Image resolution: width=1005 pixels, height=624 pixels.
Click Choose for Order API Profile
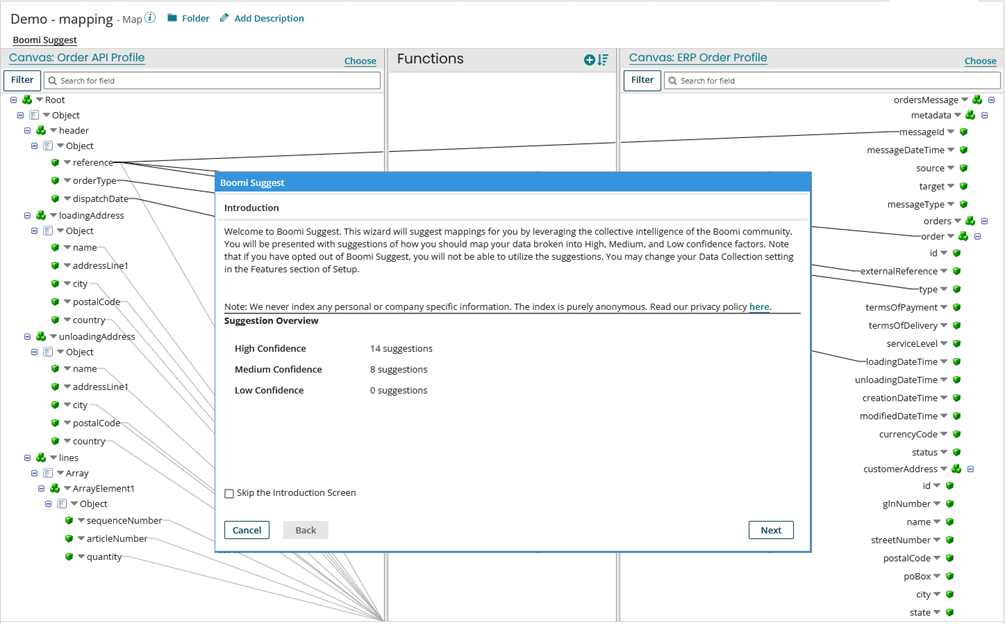[360, 61]
